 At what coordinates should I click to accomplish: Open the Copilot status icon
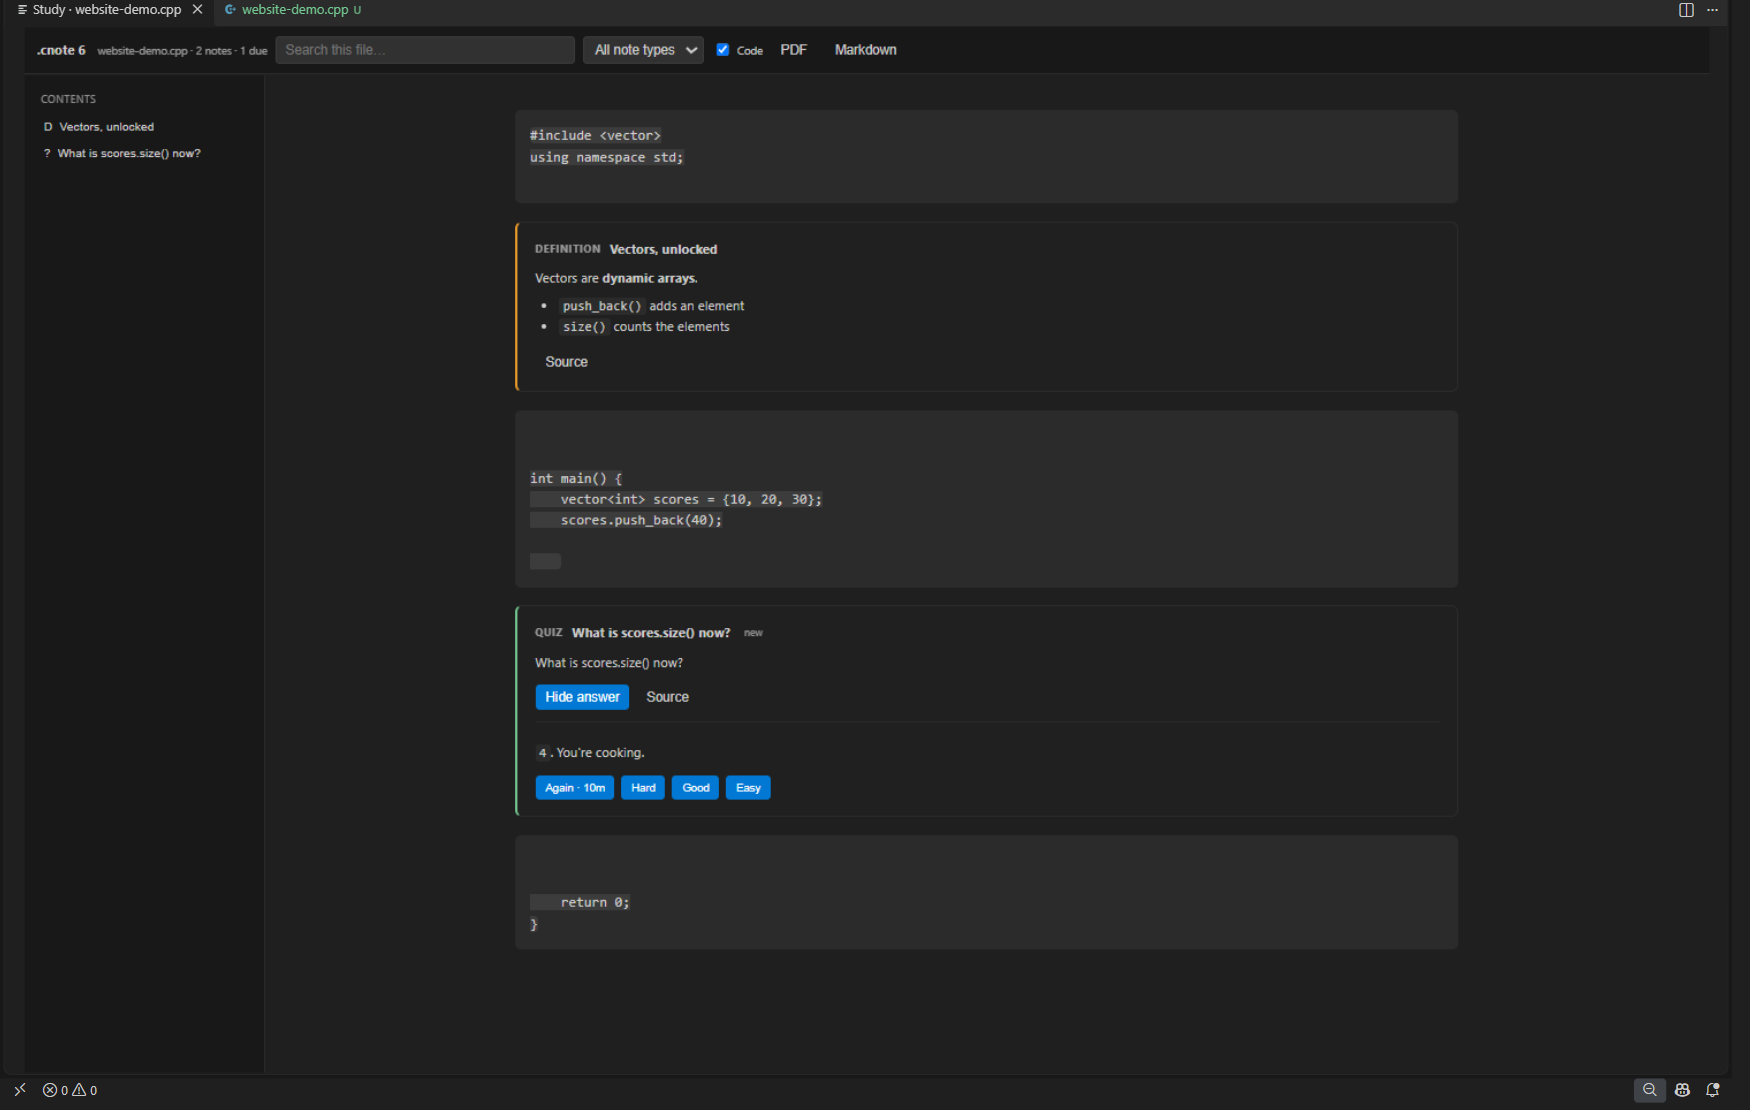point(1682,1090)
